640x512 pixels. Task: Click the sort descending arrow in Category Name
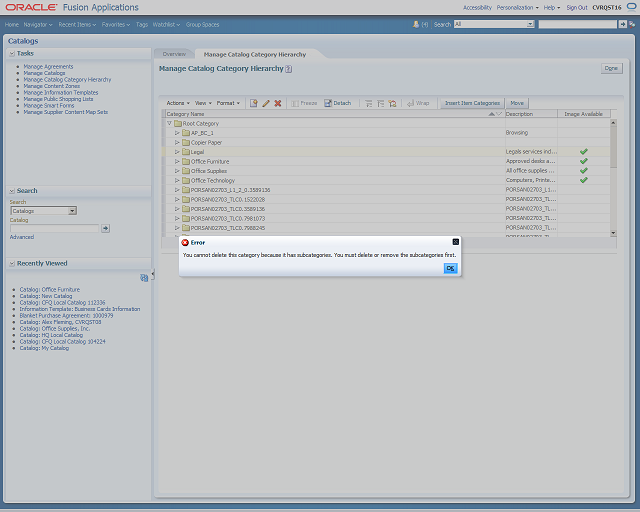click(x=499, y=114)
